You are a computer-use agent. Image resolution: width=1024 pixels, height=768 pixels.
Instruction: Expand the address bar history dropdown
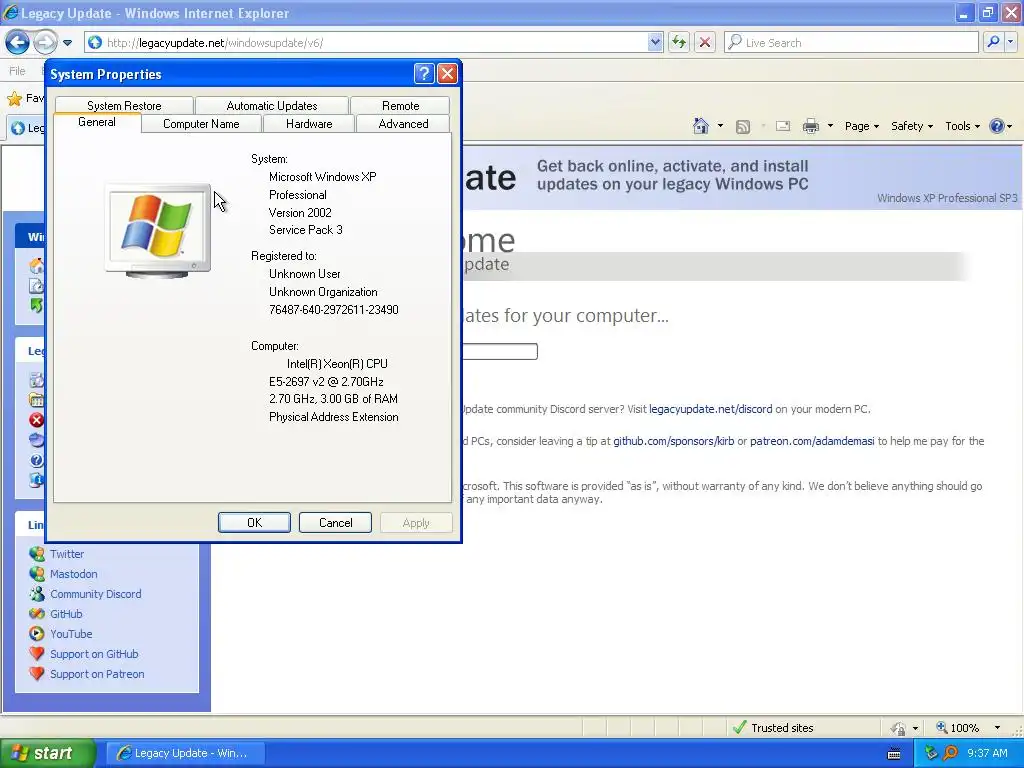(655, 42)
